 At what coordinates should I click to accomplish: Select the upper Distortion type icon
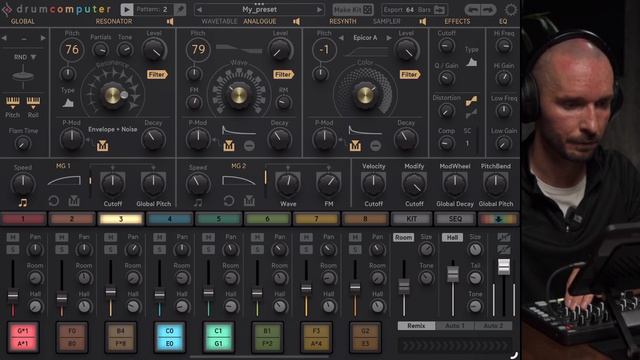click(x=471, y=101)
